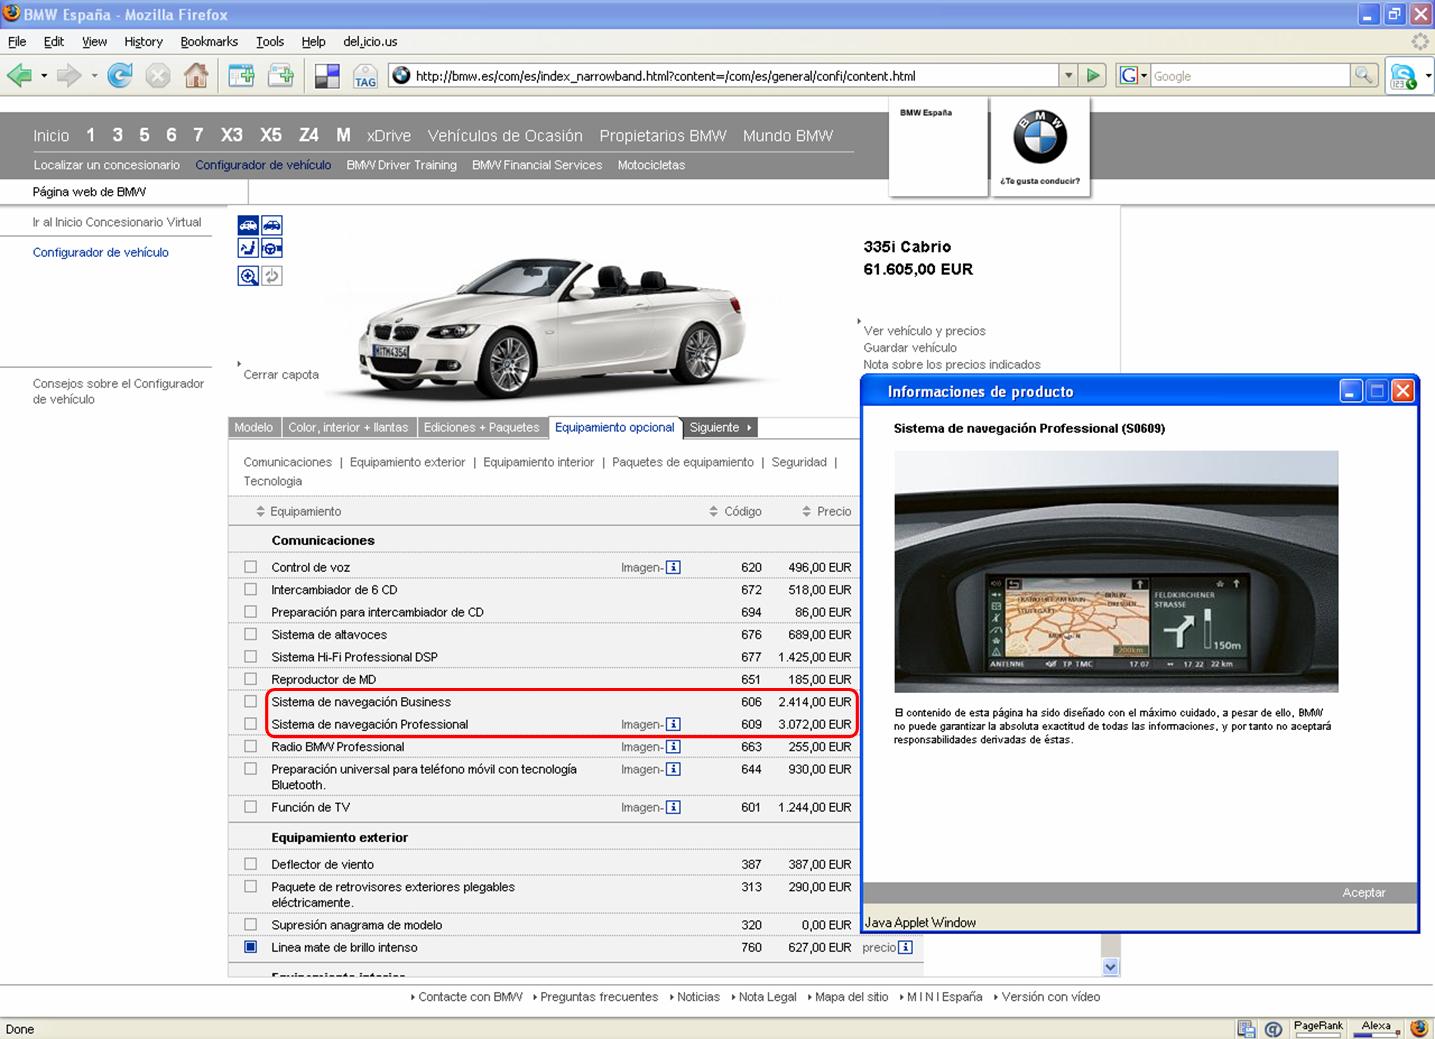1435x1039 pixels.
Task: Expand the Google search engine selector
Action: 1132,76
